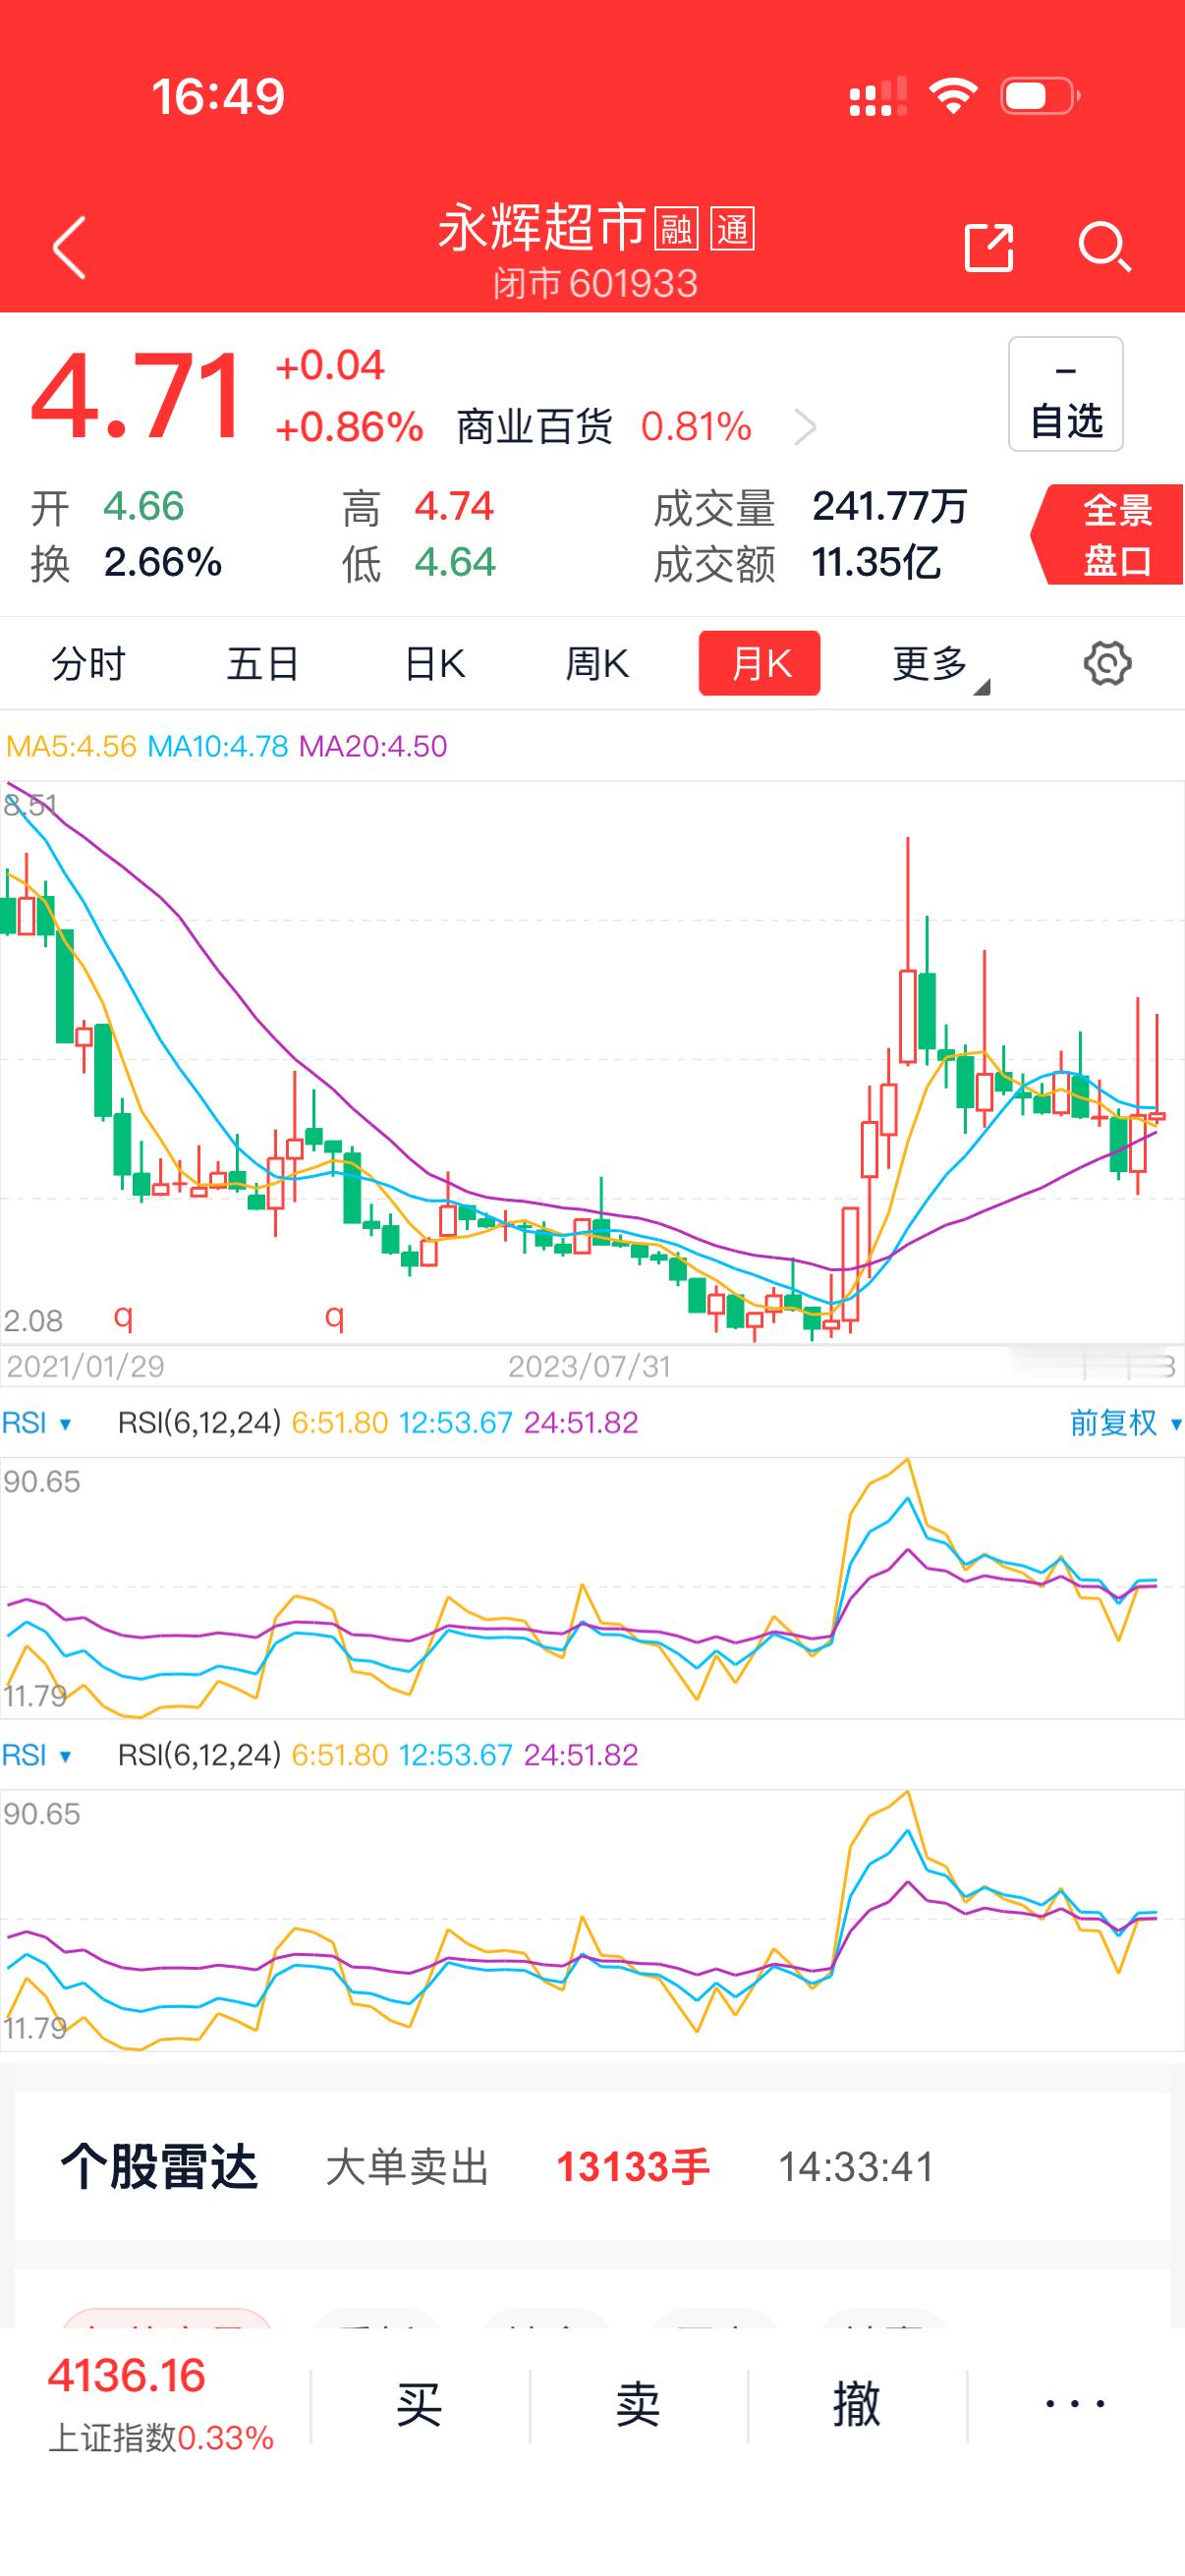Tap MA20:4.50 moving average label
The image size is (1185, 2576).
(x=373, y=746)
